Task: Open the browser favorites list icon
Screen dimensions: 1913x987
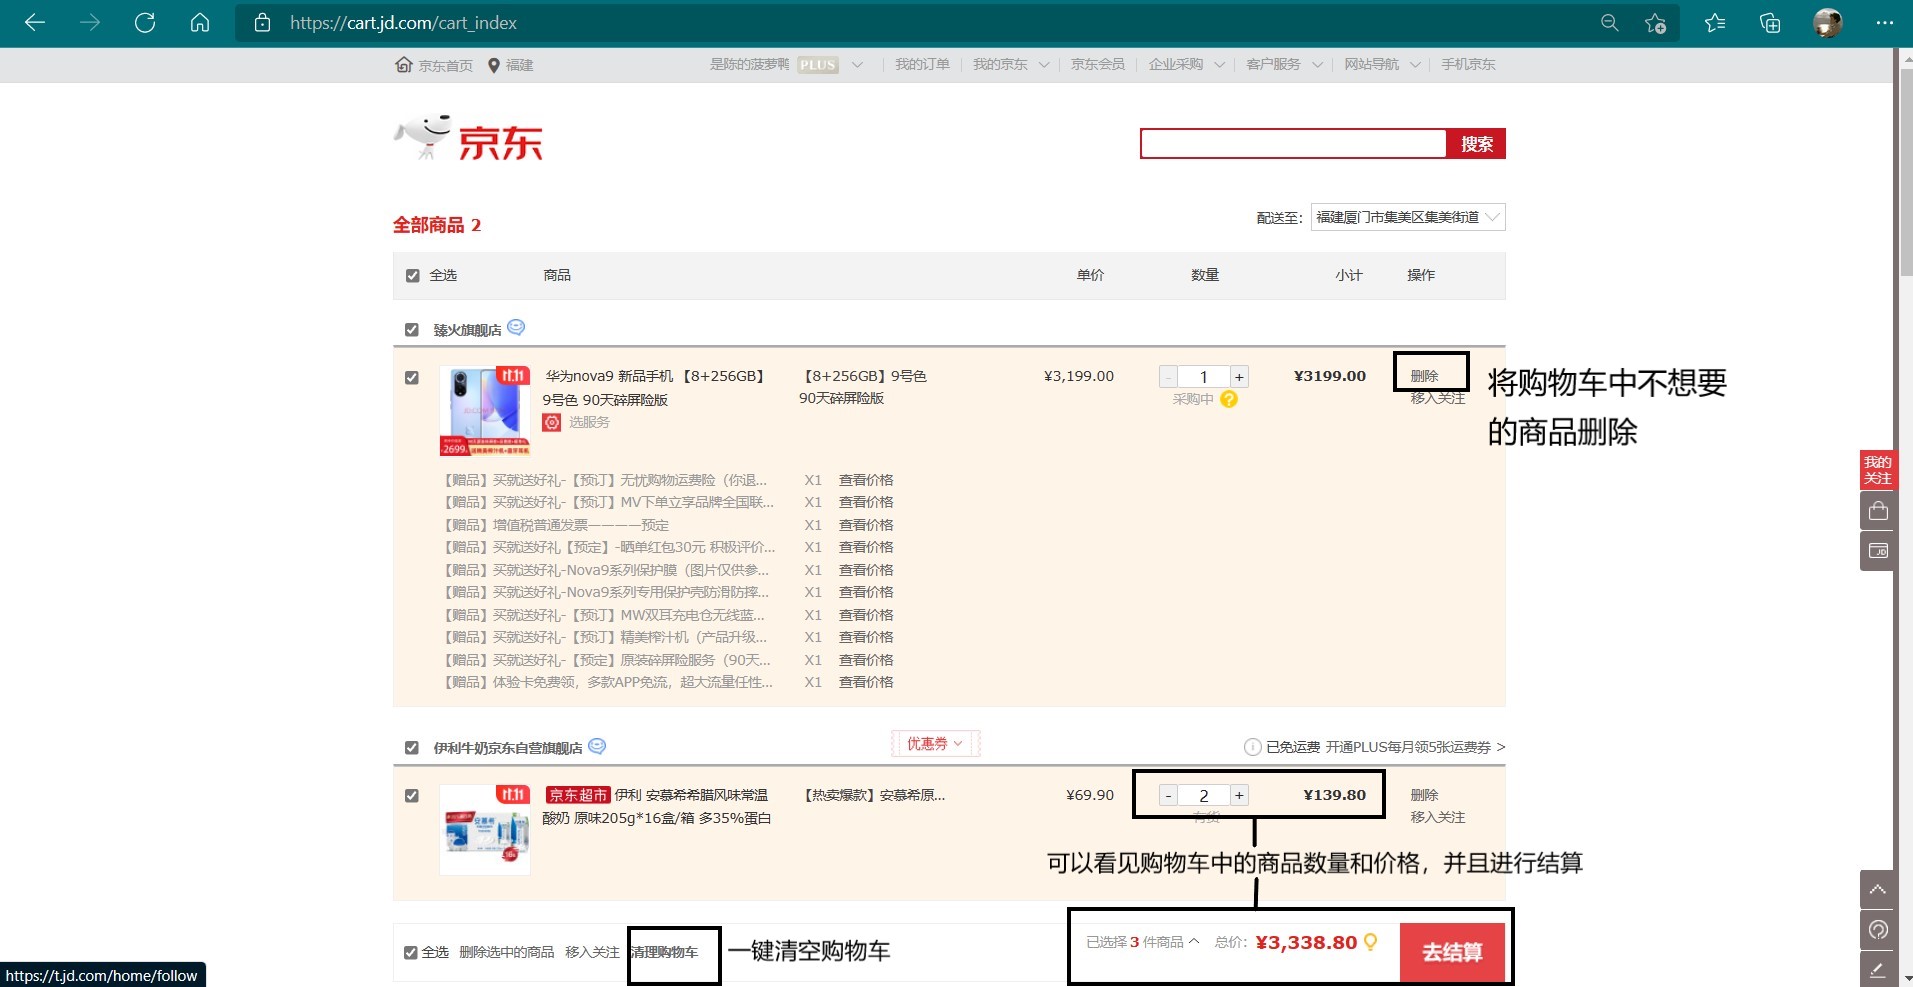Action: point(1715,23)
